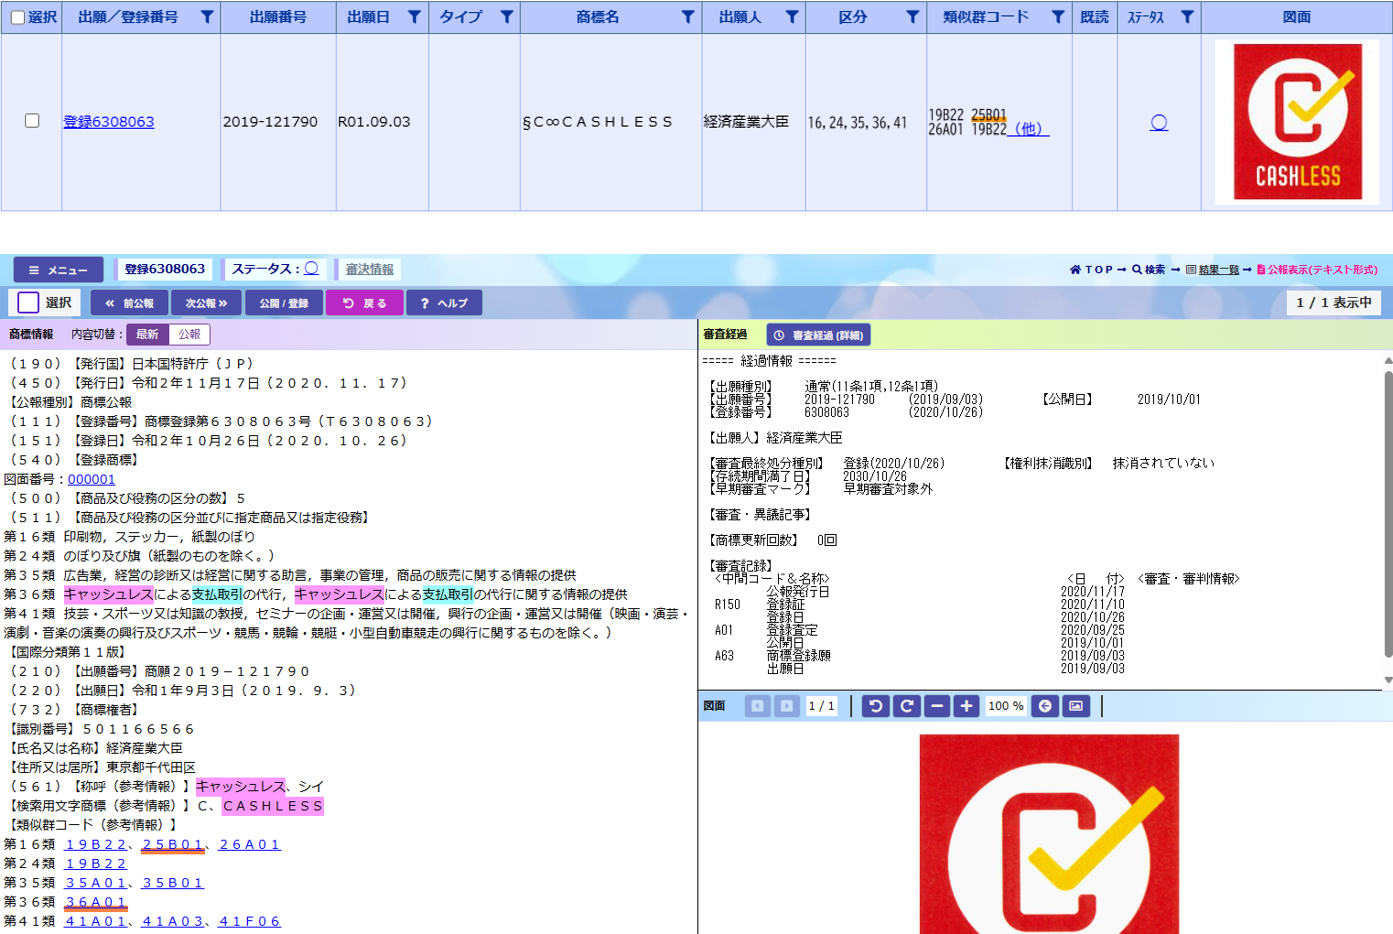
Task: Open the ヘルプ help button
Action: click(x=444, y=302)
